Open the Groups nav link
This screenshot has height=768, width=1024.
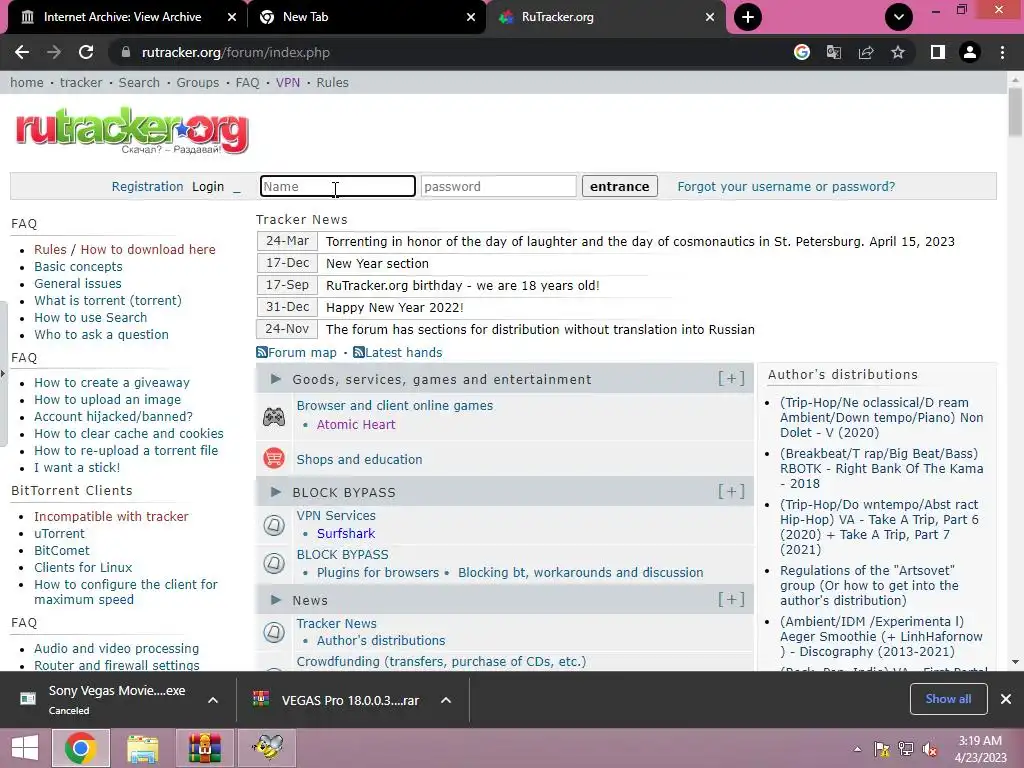pyautogui.click(x=197, y=82)
